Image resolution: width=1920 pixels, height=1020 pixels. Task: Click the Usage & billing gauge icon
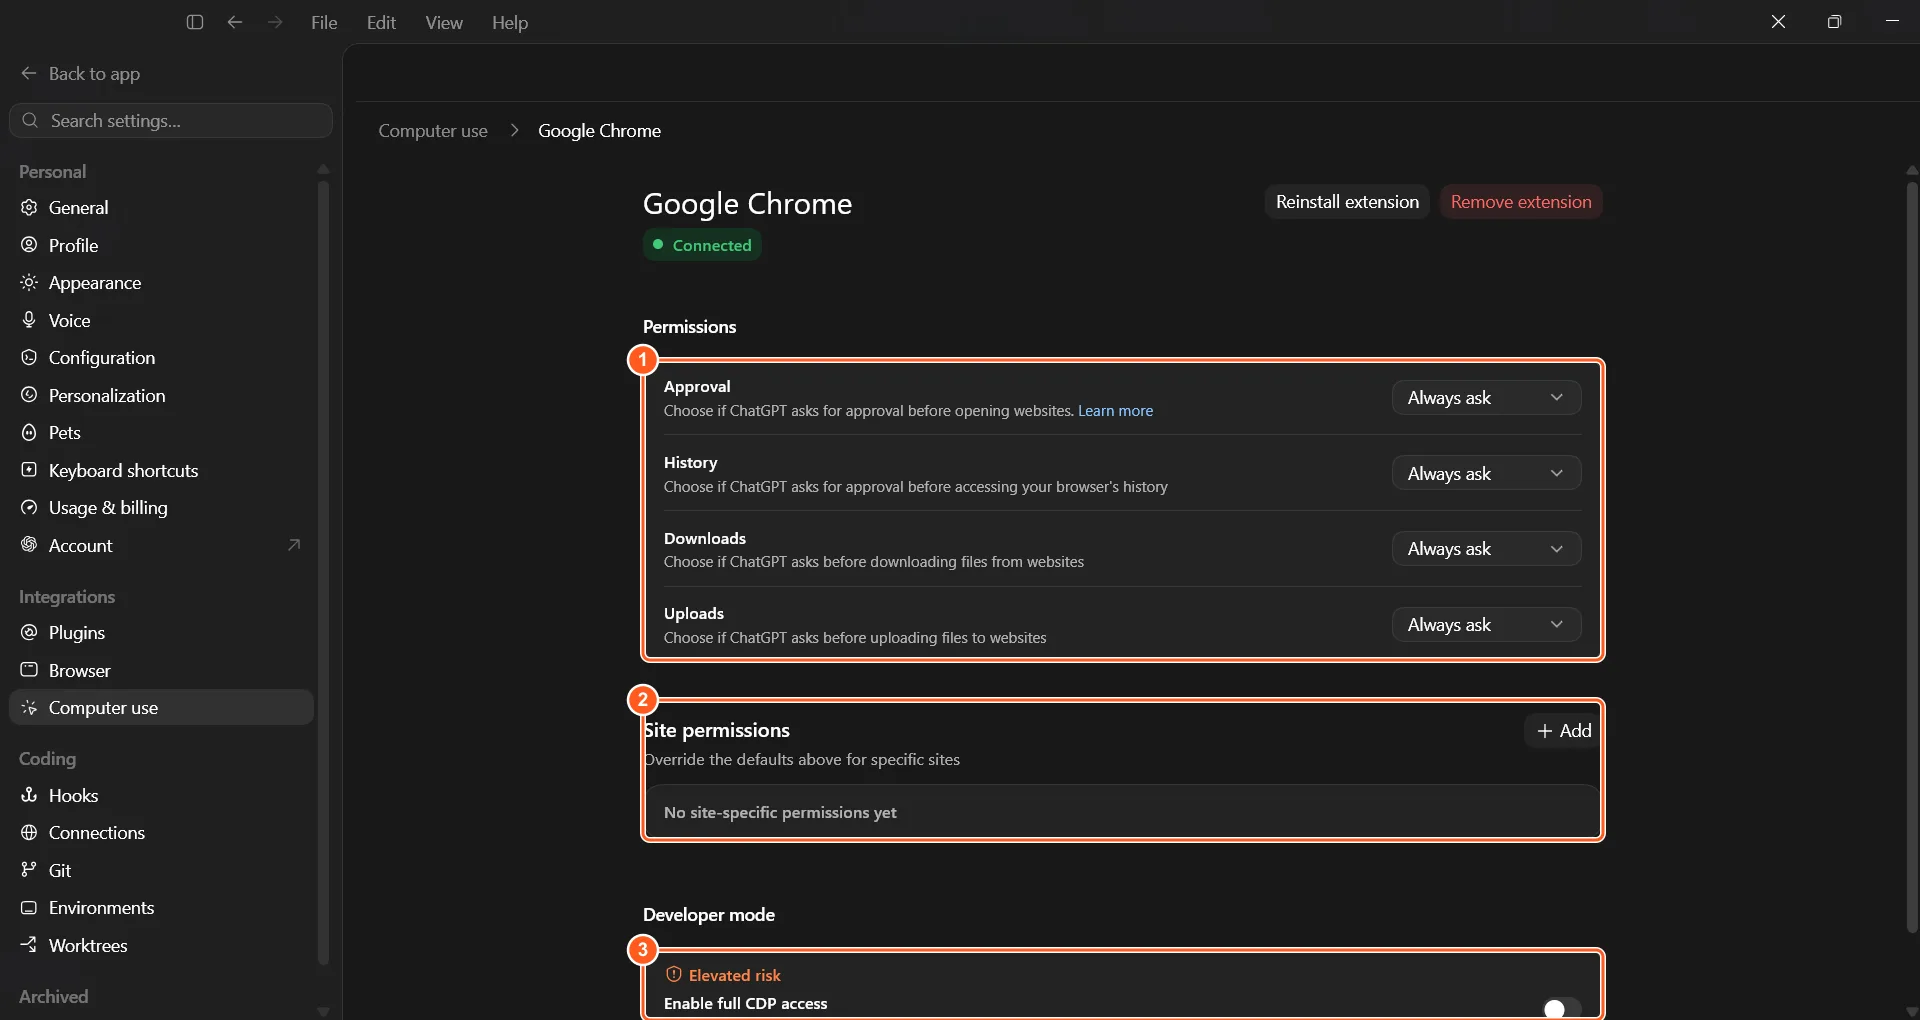coord(29,507)
